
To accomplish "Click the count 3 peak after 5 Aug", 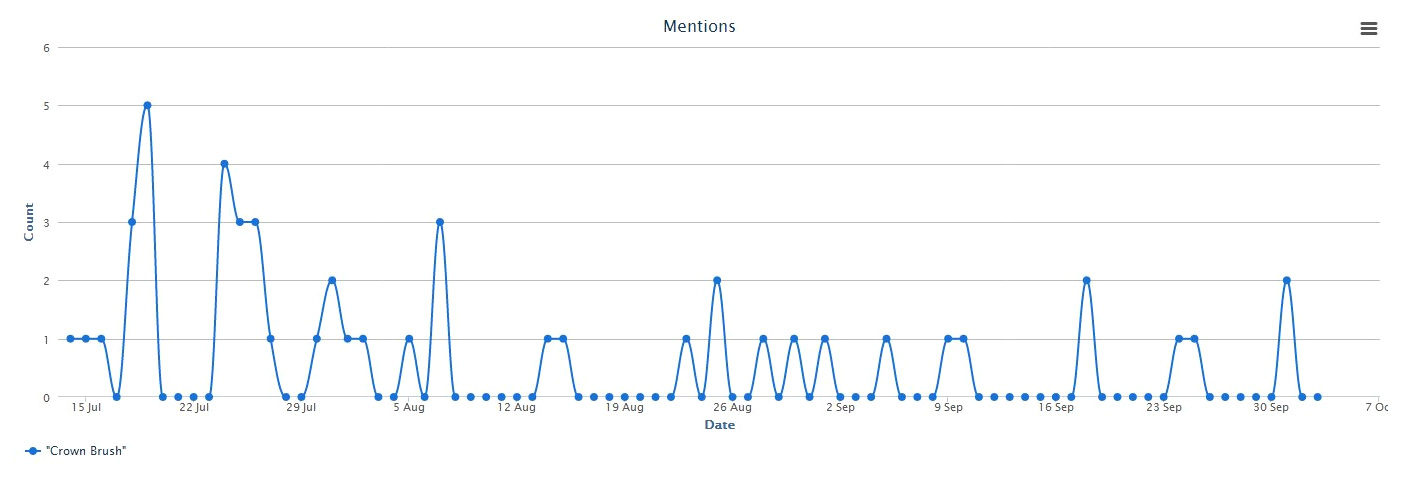I will click(440, 222).
